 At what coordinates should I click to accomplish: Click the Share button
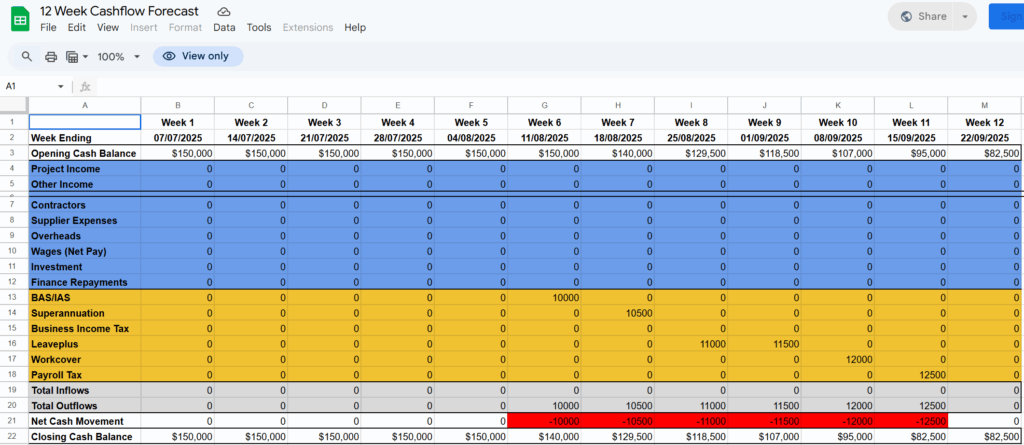coord(921,16)
